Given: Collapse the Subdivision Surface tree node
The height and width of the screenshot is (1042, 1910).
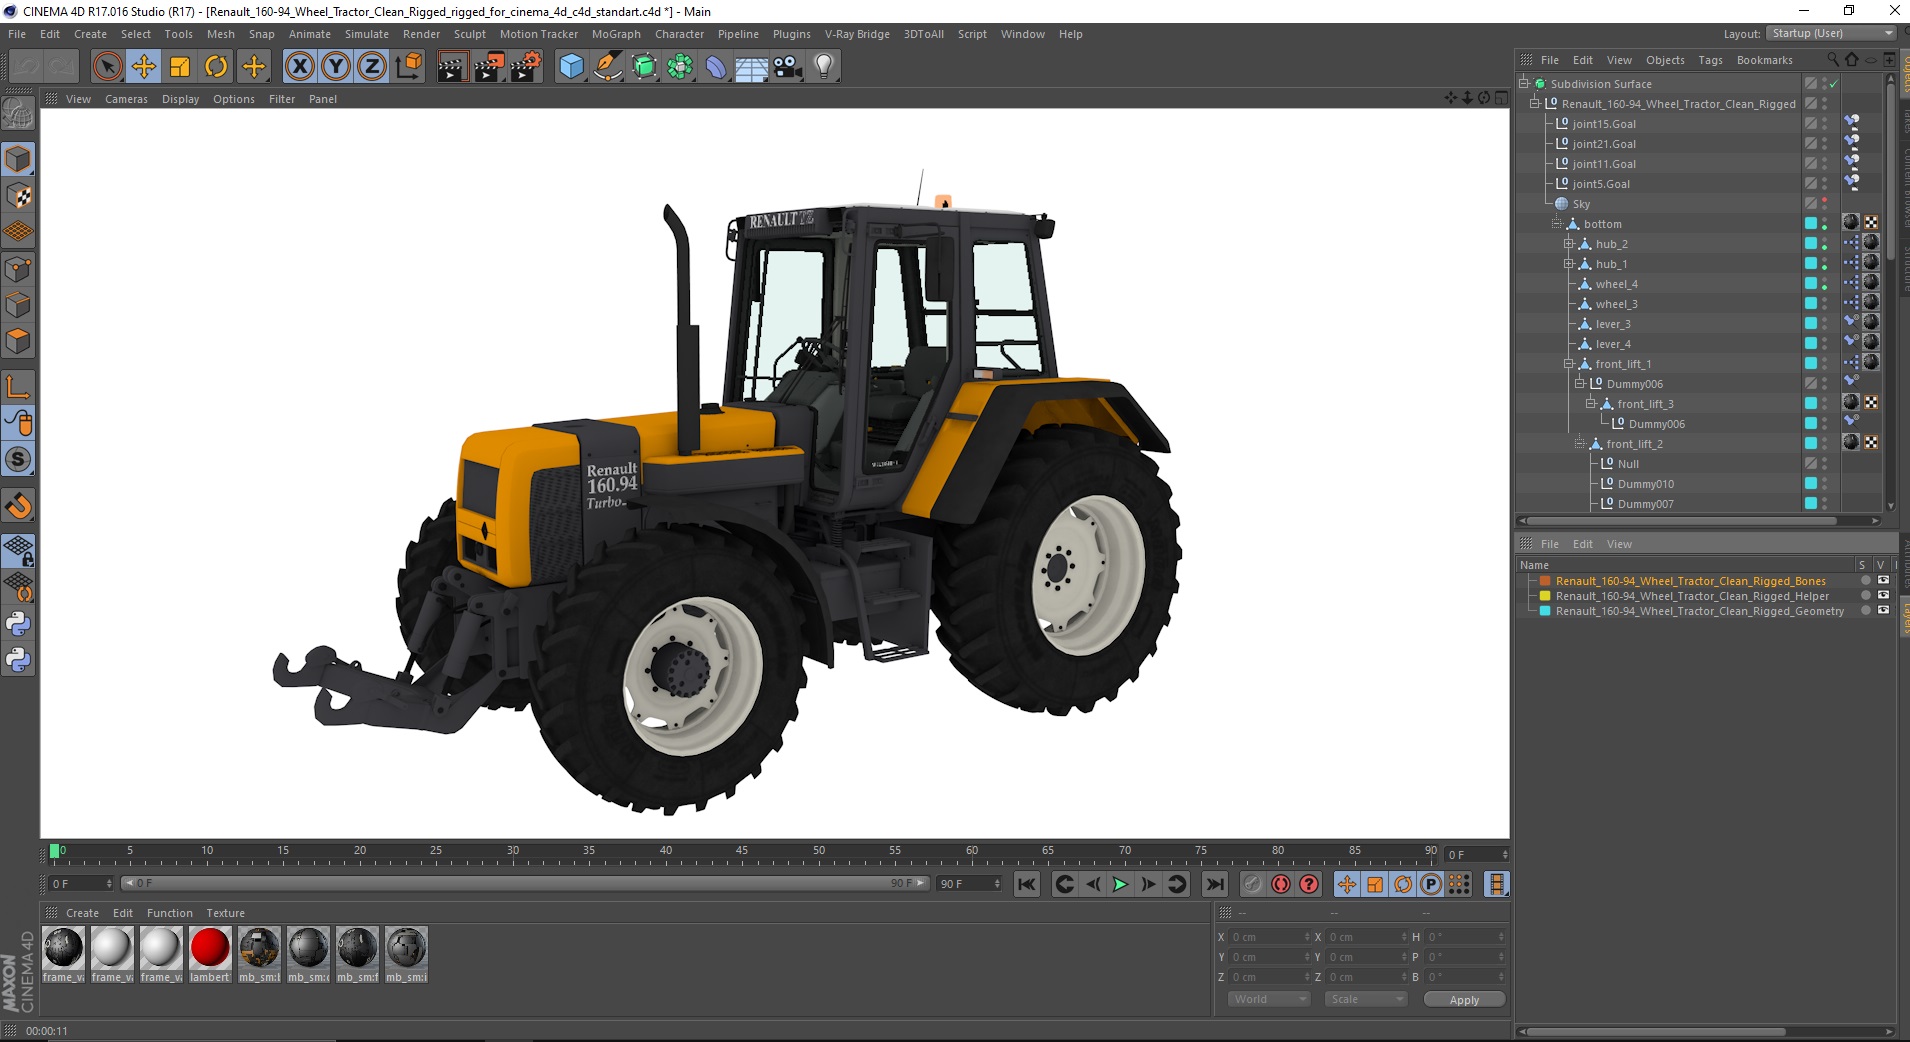Looking at the screenshot, I should (x=1524, y=83).
